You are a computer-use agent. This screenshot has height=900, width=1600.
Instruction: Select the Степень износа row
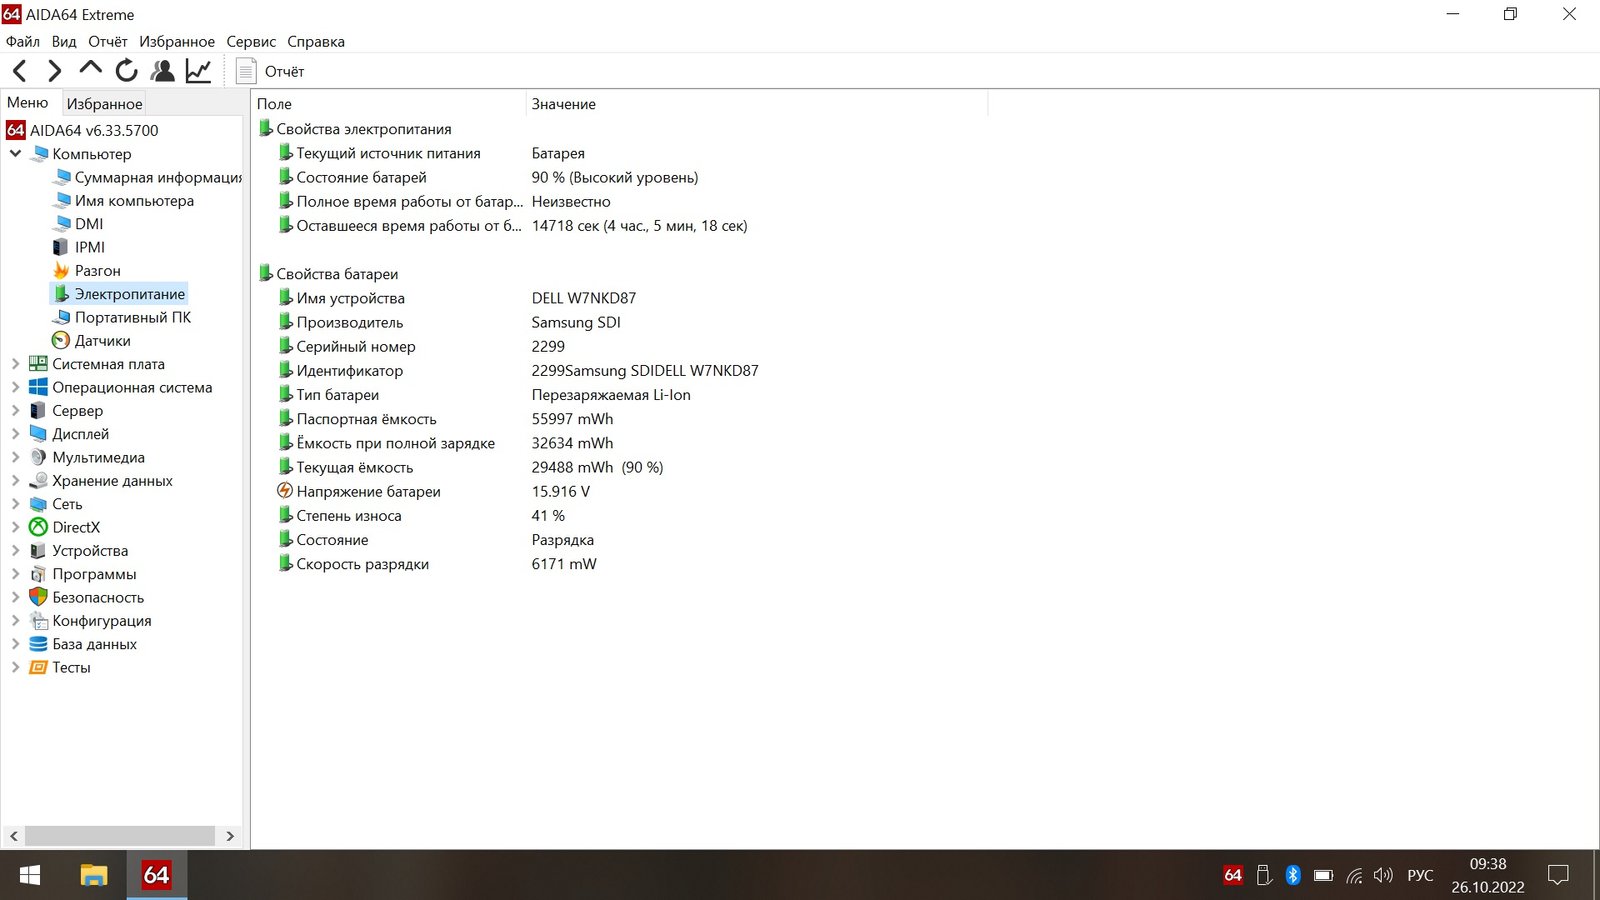340,516
